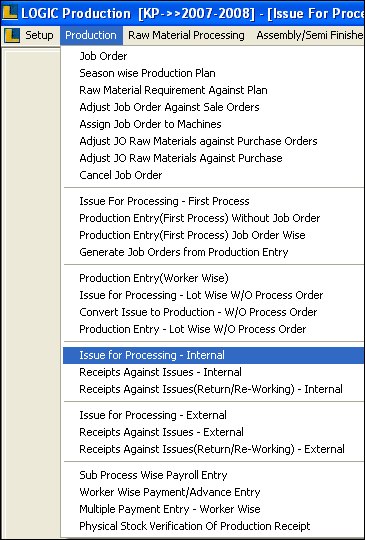Viewport: 365px width, 540px height.
Task: Collapse the Production menu
Action: point(91,35)
